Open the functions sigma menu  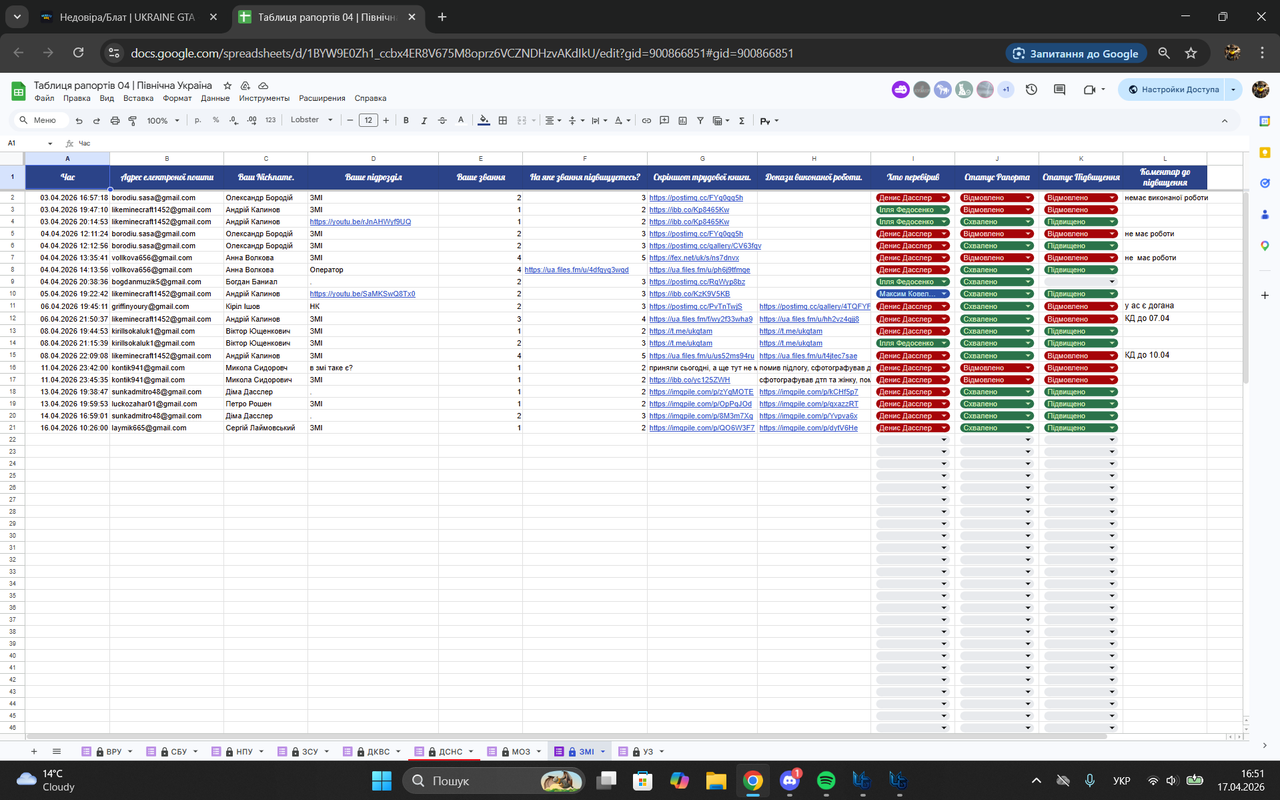click(741, 120)
